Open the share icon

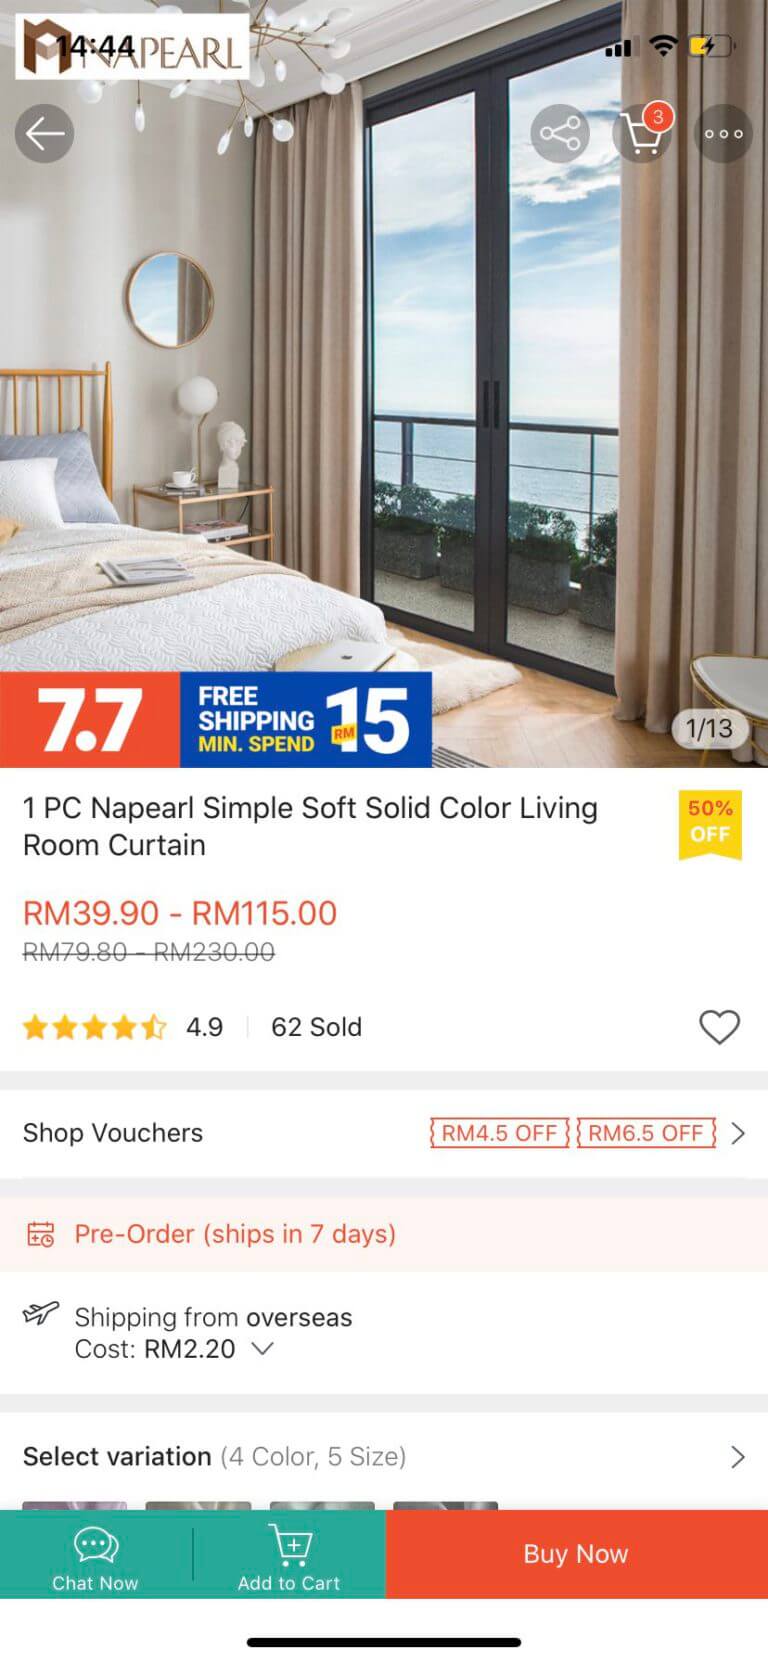tap(560, 133)
